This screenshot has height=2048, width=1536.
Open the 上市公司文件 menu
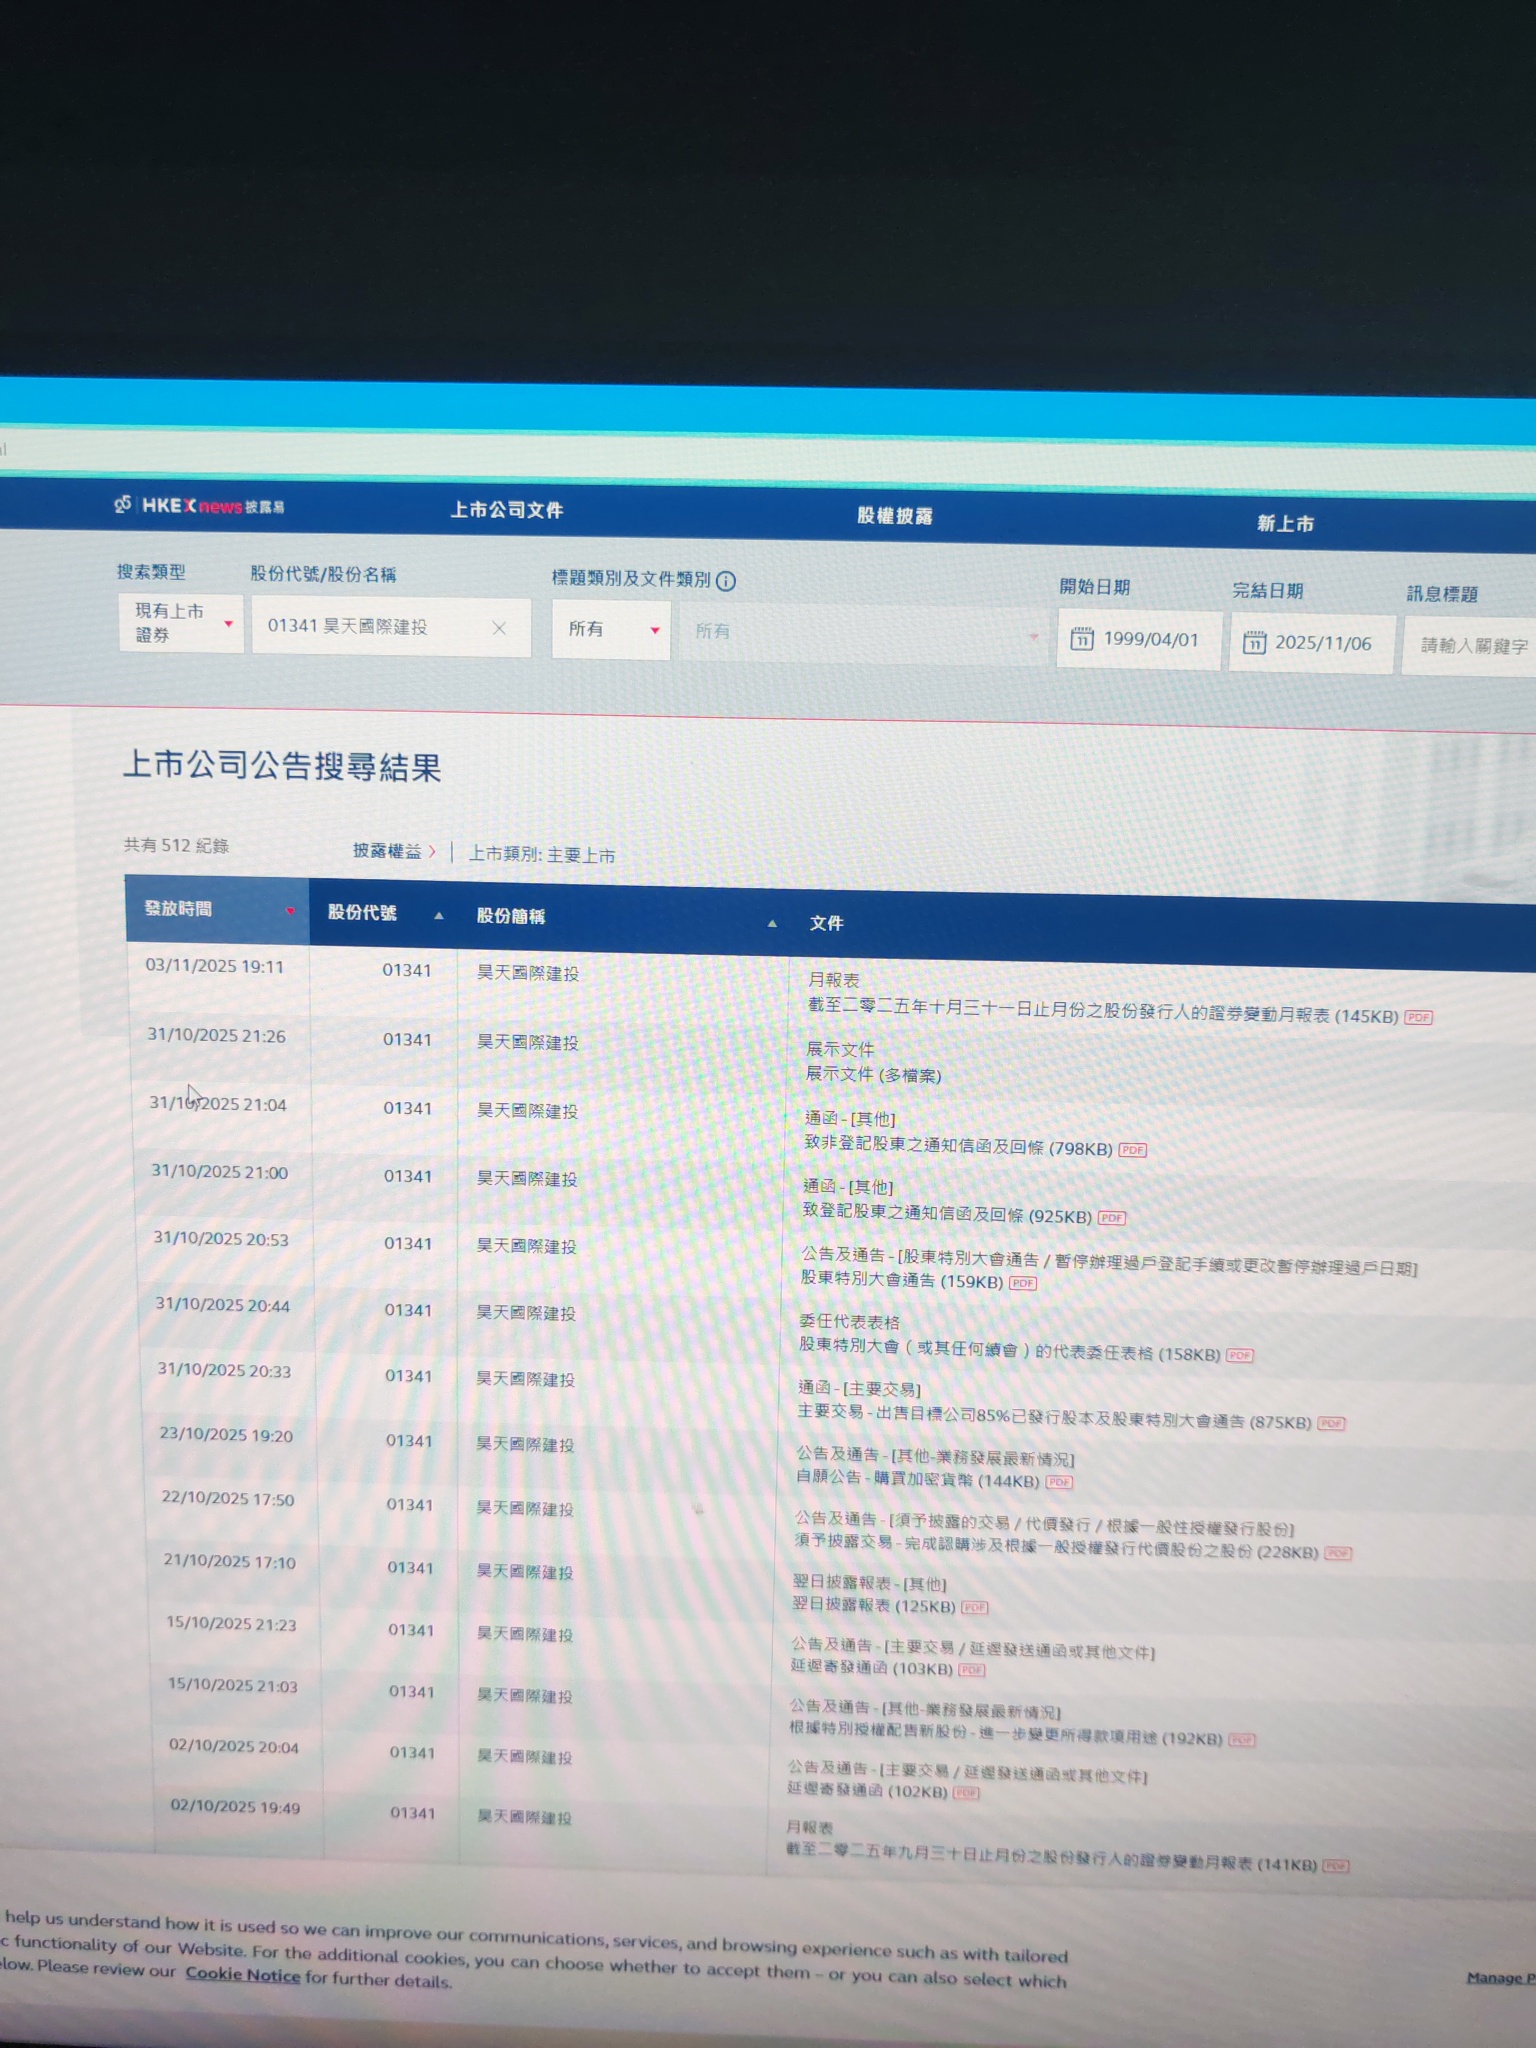tap(507, 510)
